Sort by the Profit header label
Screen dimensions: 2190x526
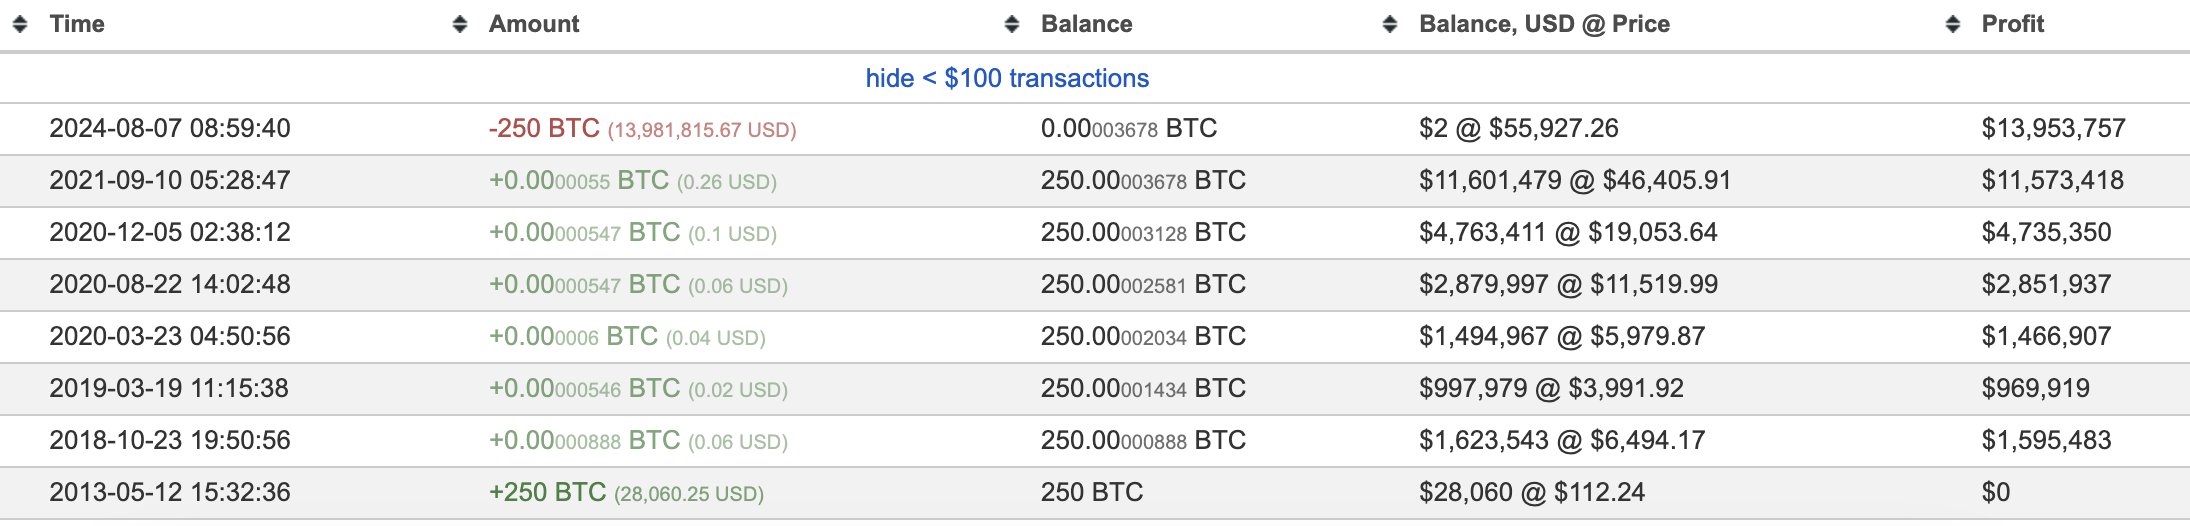(2012, 24)
